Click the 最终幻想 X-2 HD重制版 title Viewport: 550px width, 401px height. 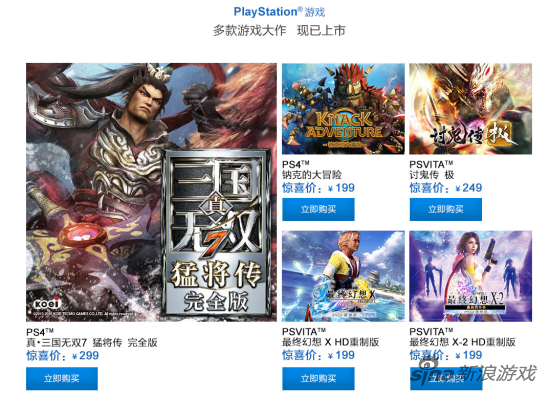(x=462, y=342)
